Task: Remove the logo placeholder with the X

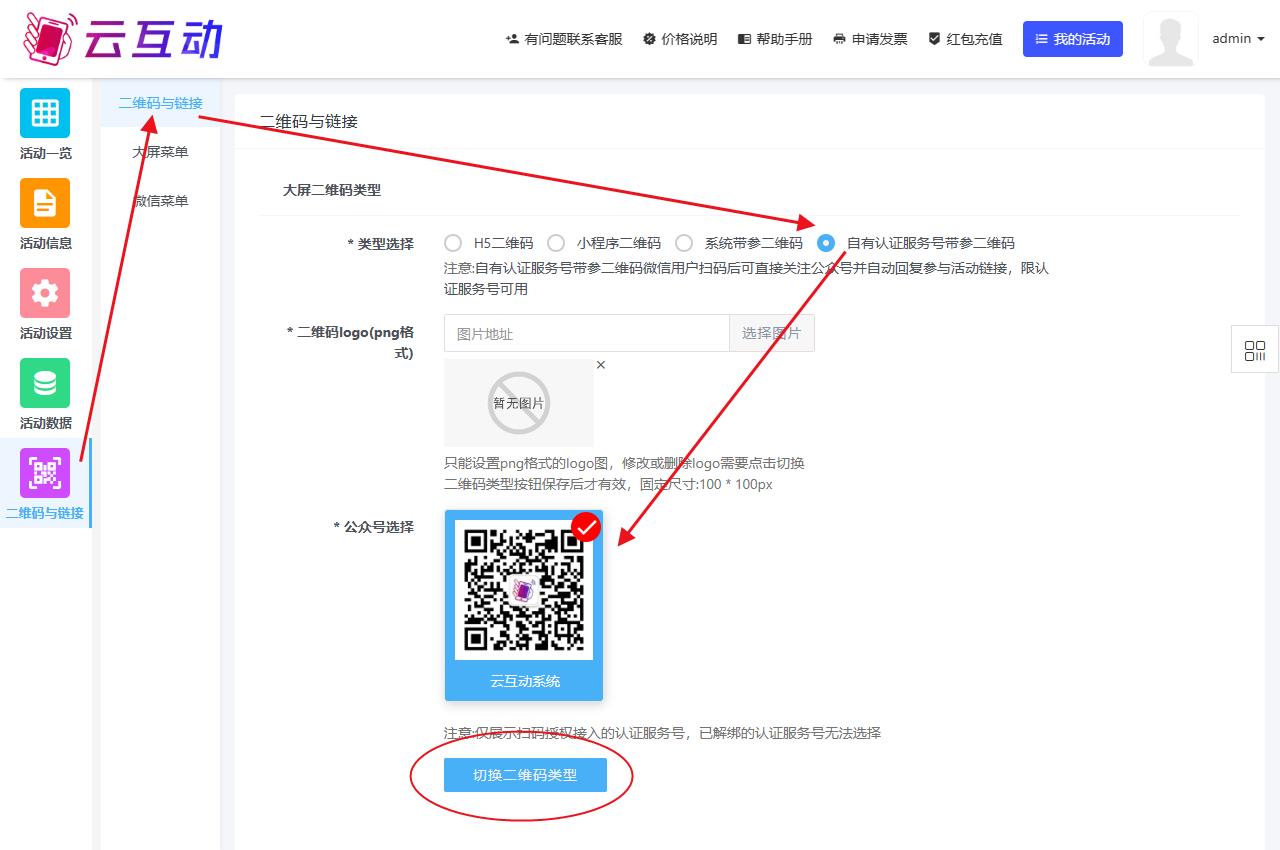Action: pyautogui.click(x=601, y=365)
